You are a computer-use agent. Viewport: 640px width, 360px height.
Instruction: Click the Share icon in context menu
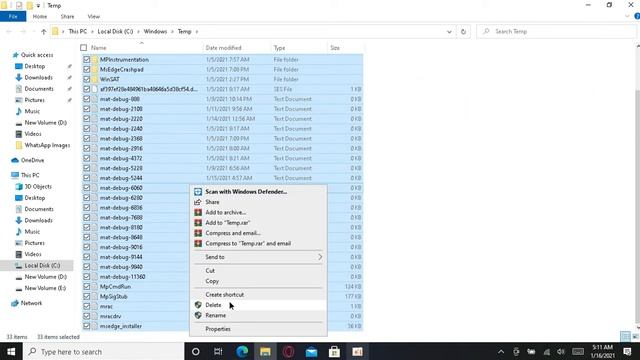pos(198,202)
